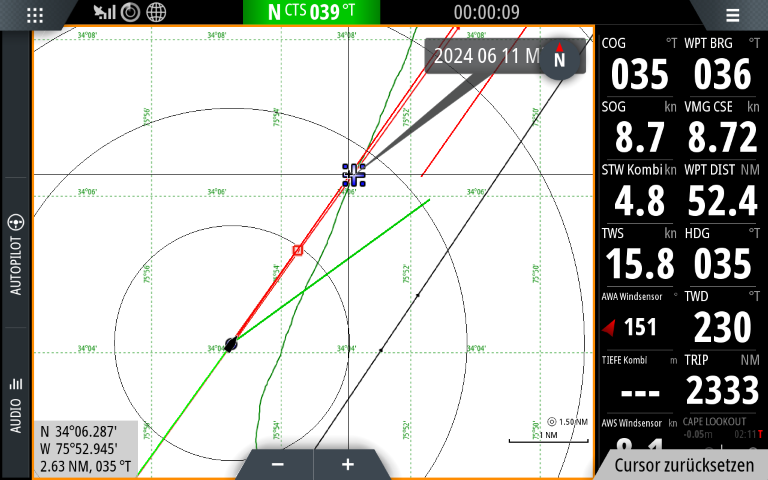Screen dimensions: 768x480
Task: Tap the globe status icon
Action: point(156,13)
